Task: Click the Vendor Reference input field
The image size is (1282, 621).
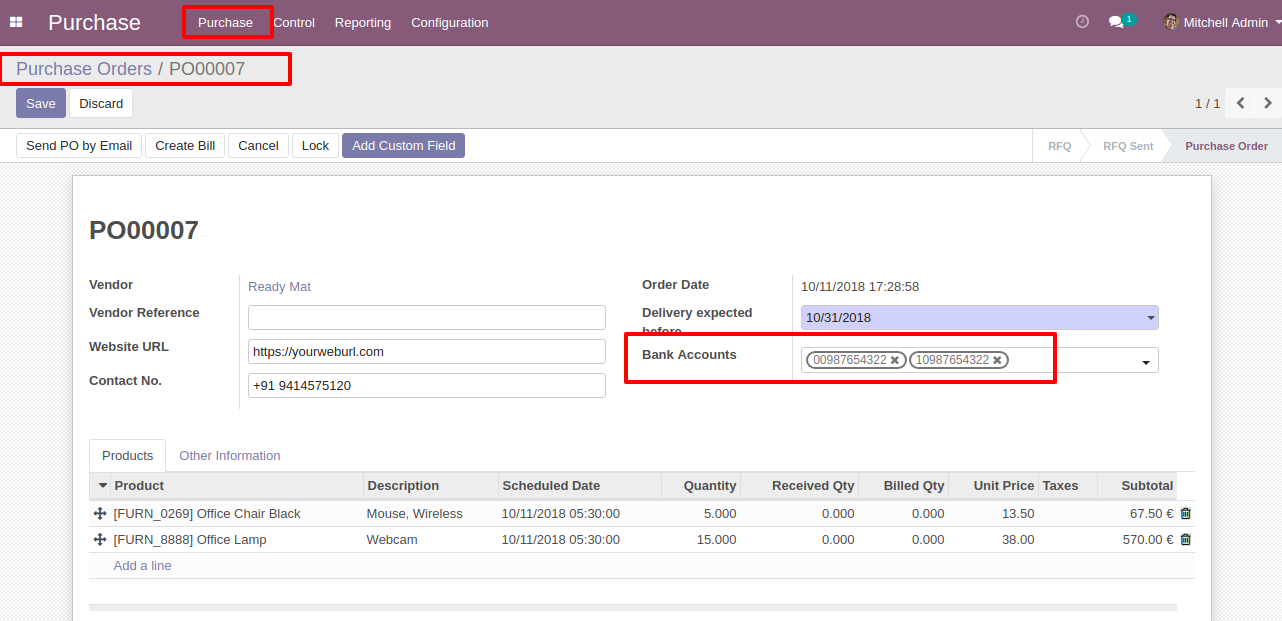Action: 427,318
